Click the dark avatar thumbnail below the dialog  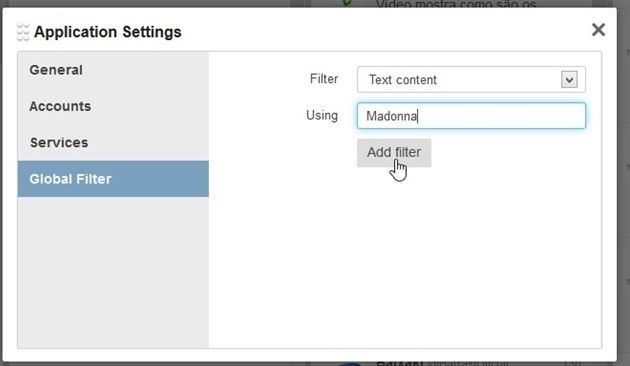click(x=351, y=364)
